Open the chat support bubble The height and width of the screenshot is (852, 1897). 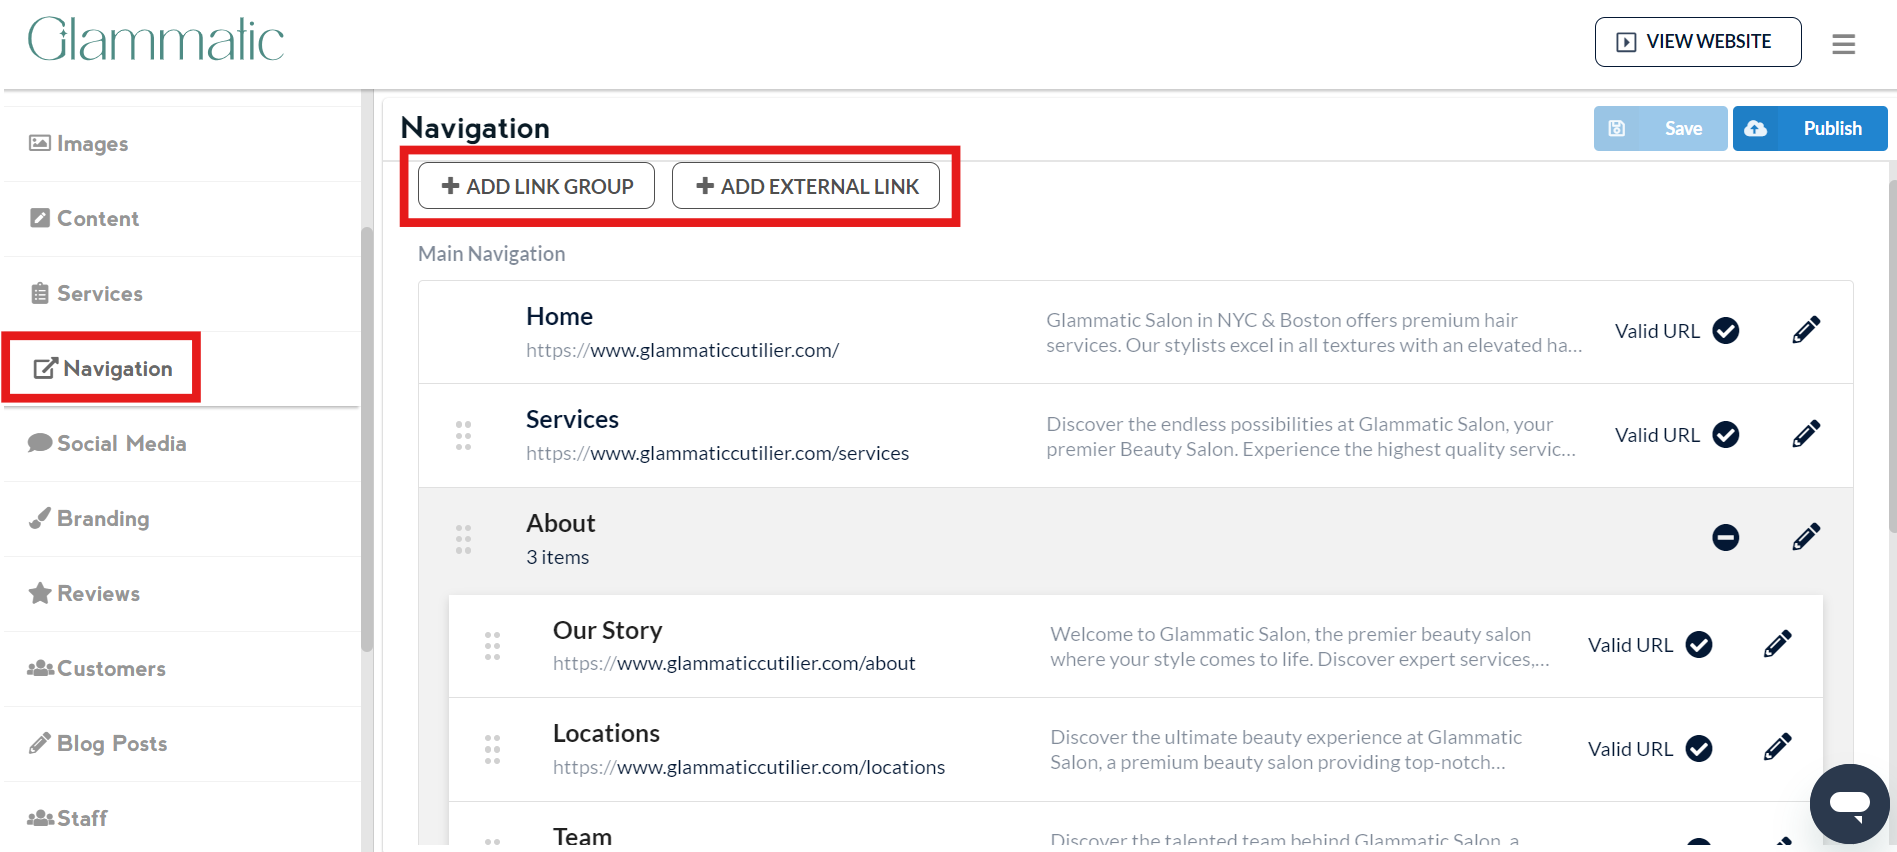tap(1849, 803)
